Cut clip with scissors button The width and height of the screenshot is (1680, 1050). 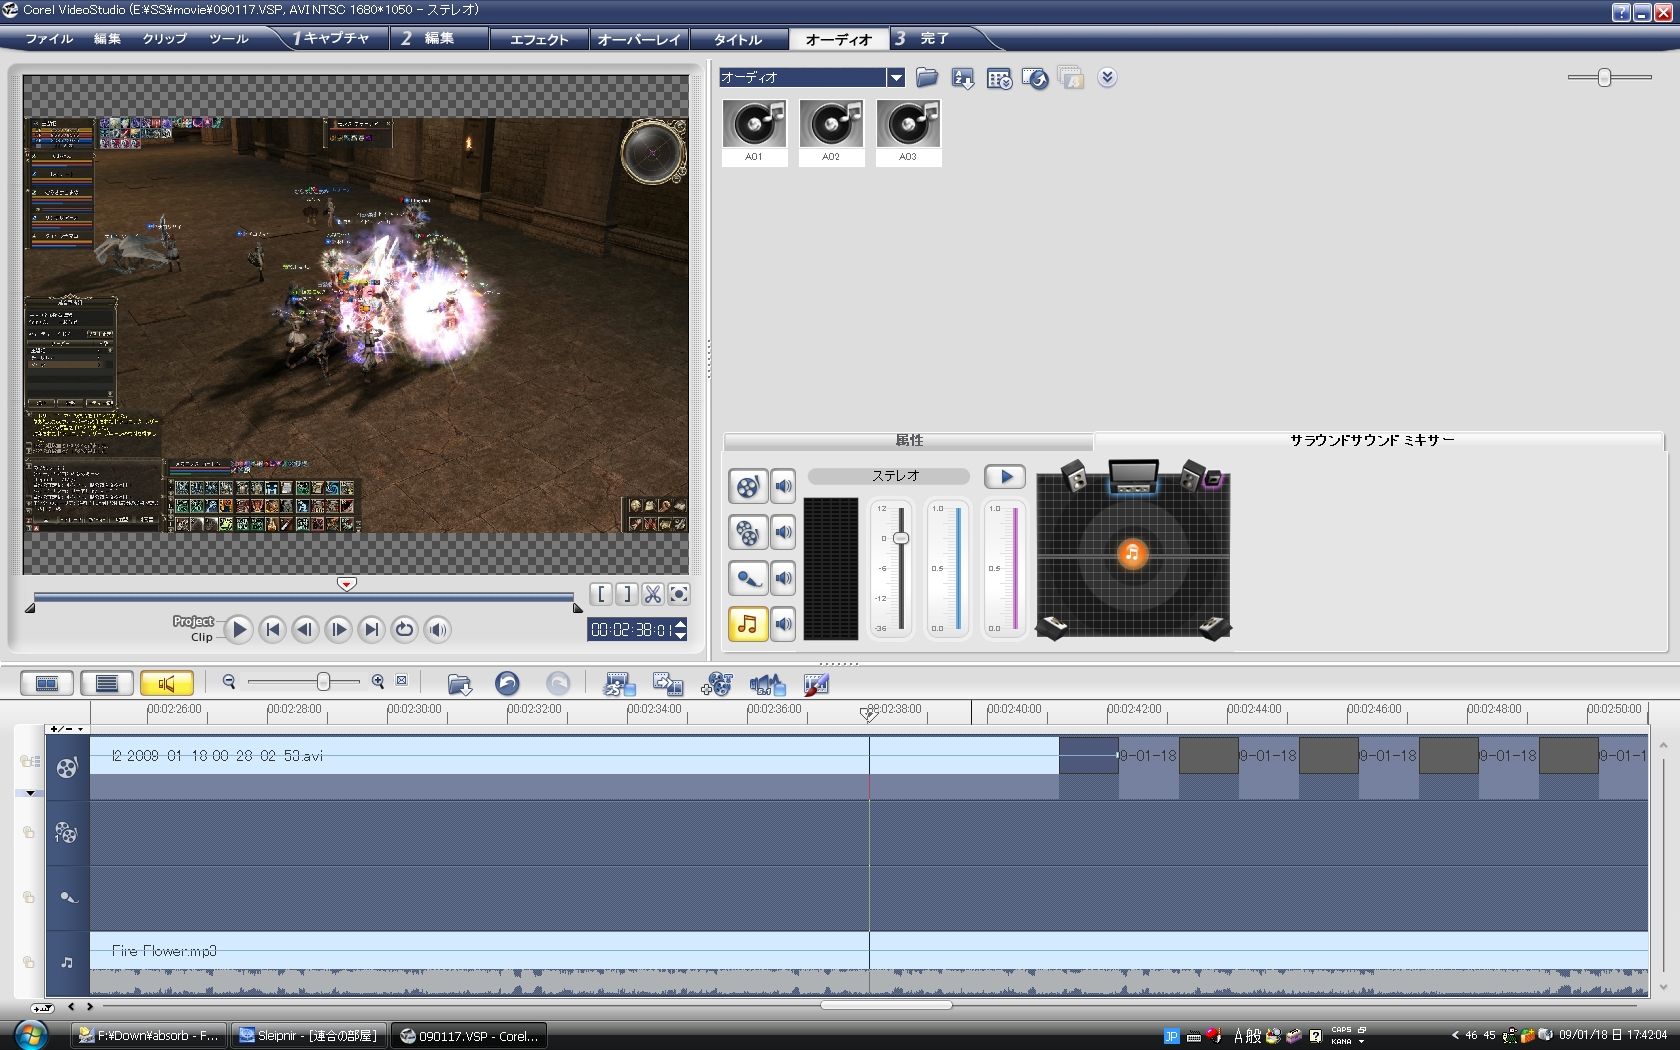pyautogui.click(x=653, y=594)
